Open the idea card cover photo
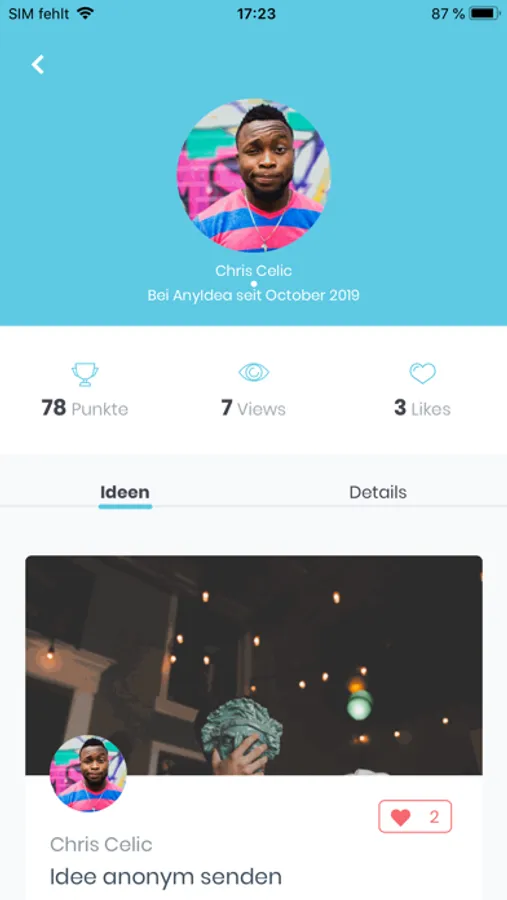Image resolution: width=507 pixels, height=900 pixels. [254, 665]
